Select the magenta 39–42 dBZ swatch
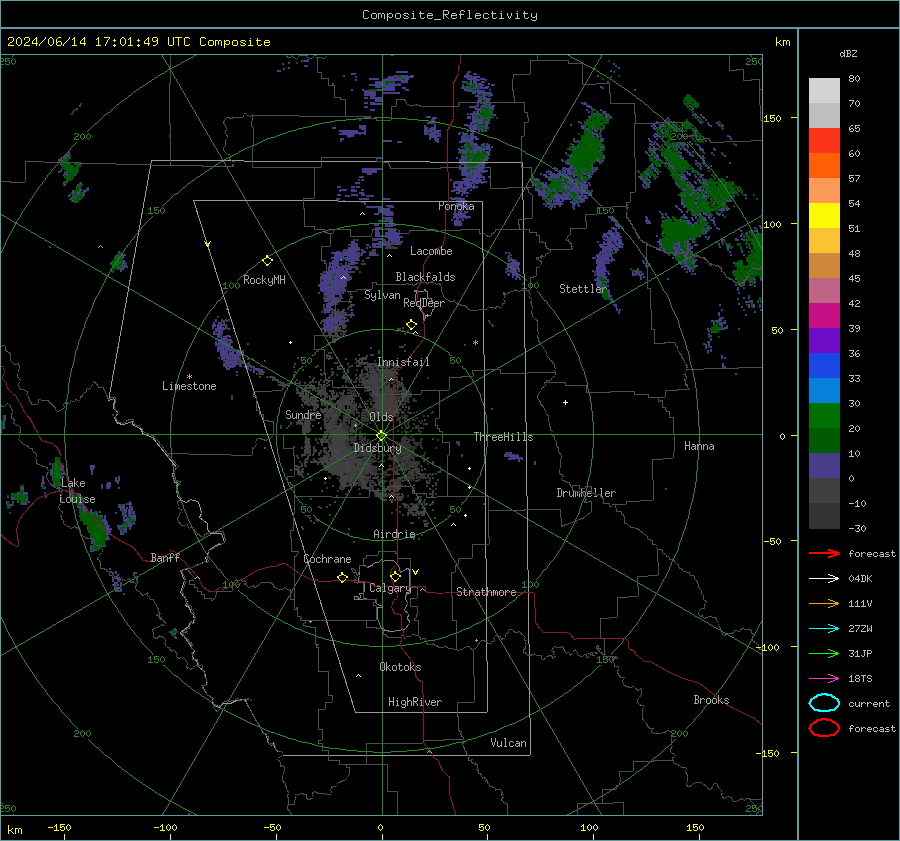900x841 pixels. [824, 316]
